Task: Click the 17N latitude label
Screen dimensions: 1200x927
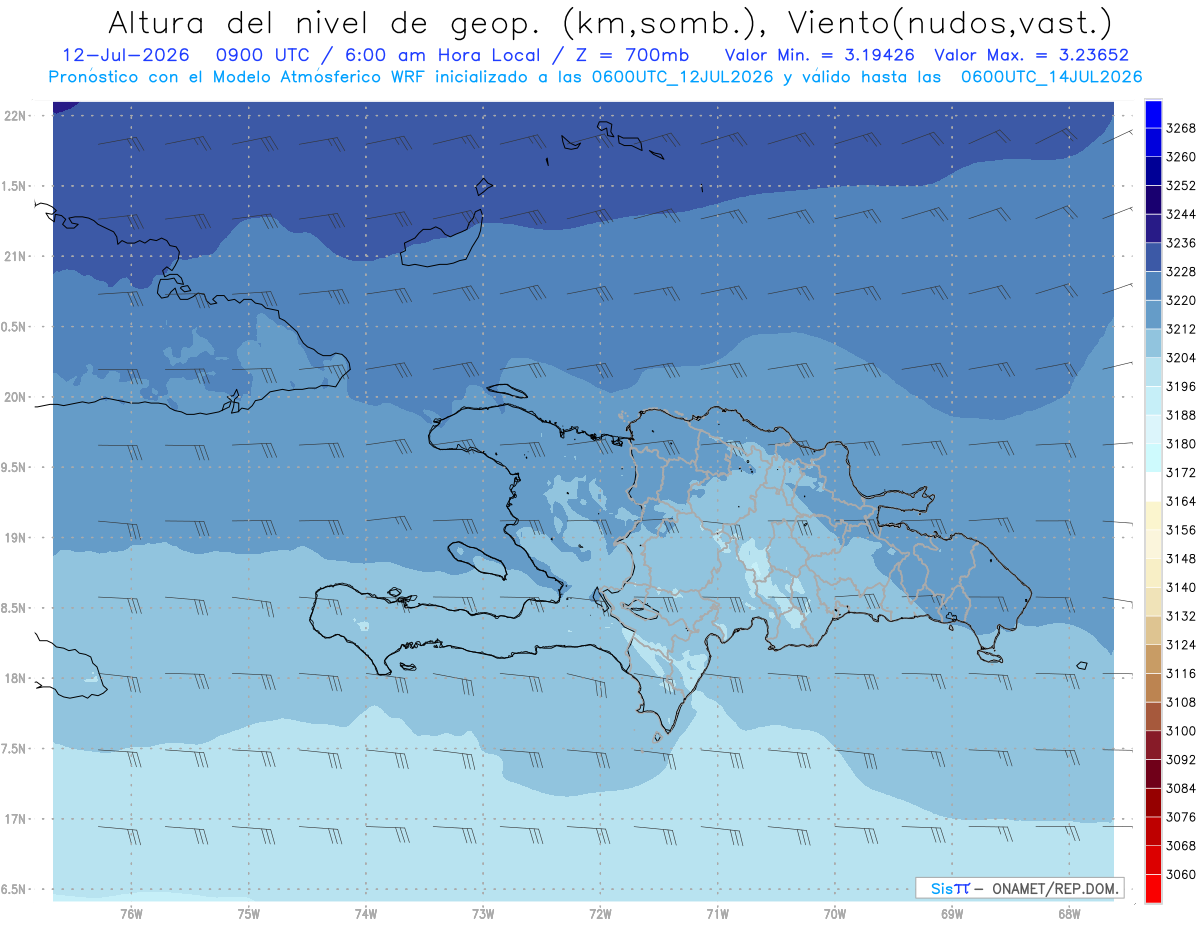Action: coord(15,819)
